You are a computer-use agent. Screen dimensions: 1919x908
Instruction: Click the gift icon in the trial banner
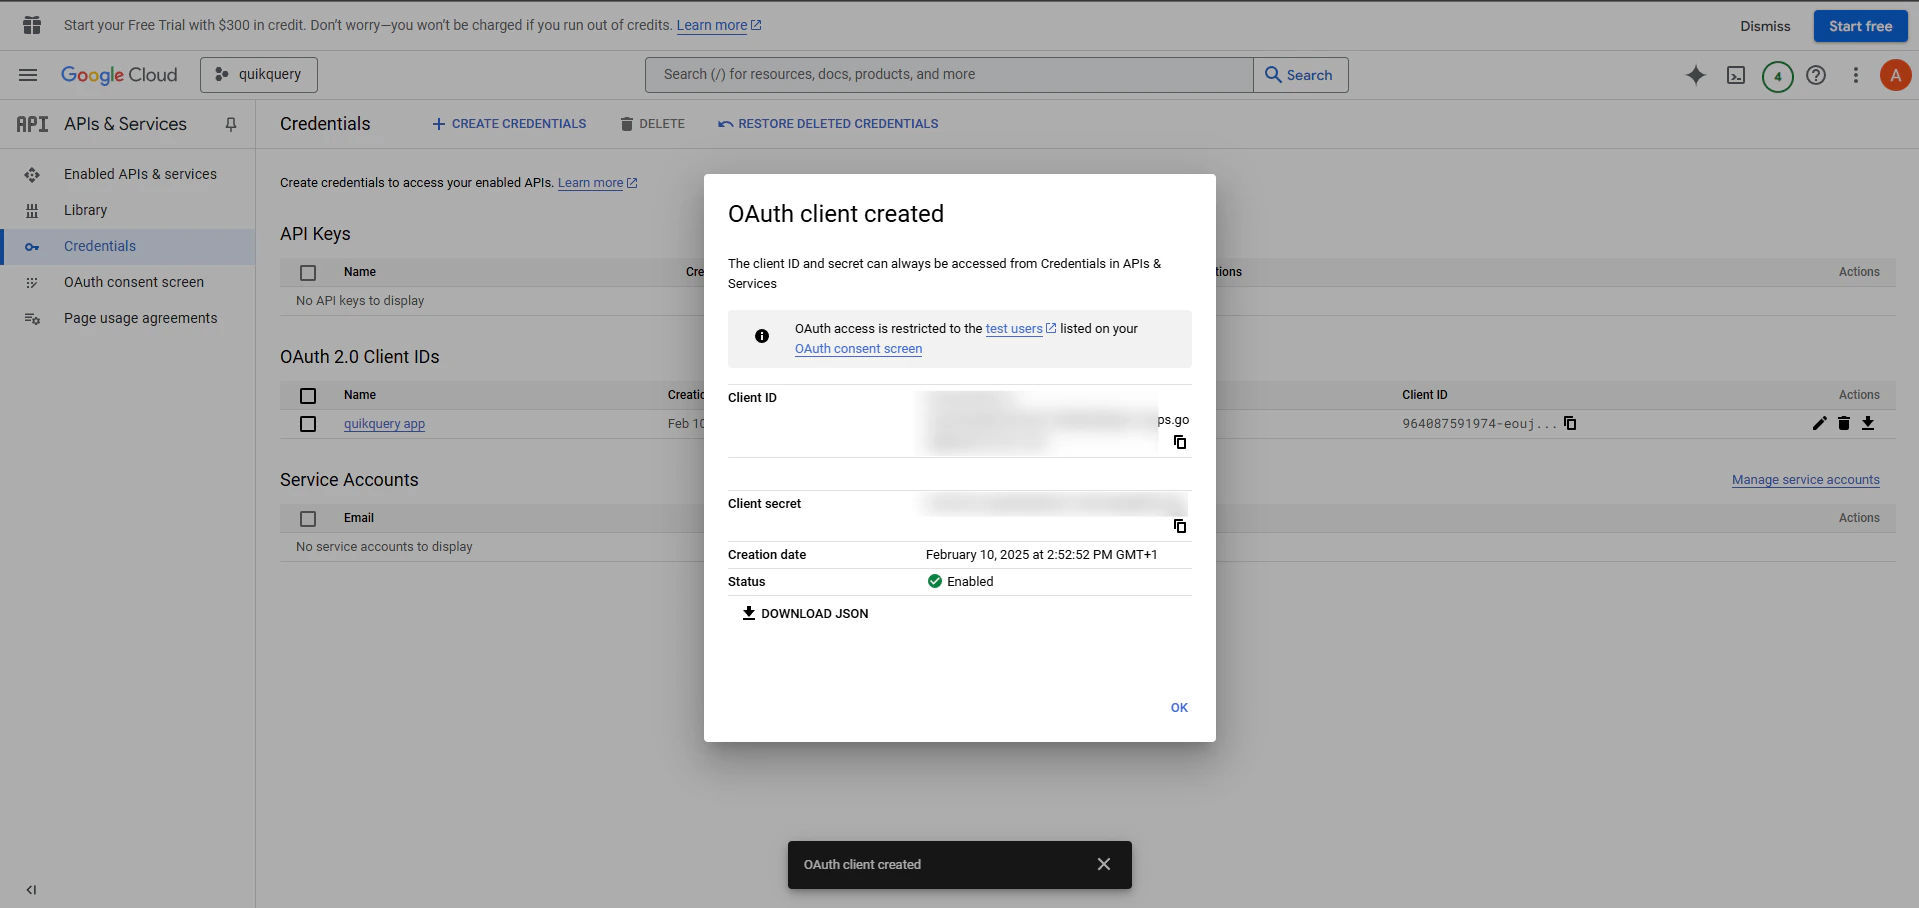pyautogui.click(x=32, y=25)
